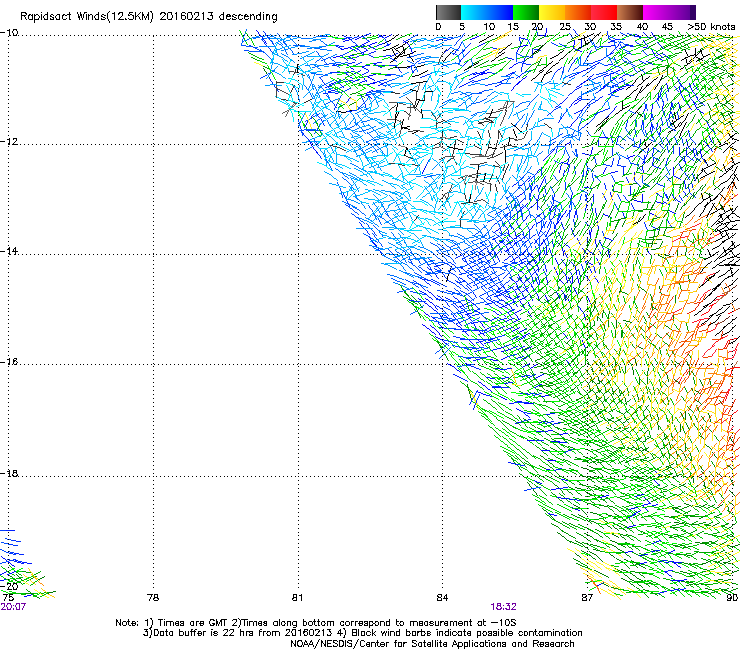Click the '-12' latitude label

click(9, 142)
